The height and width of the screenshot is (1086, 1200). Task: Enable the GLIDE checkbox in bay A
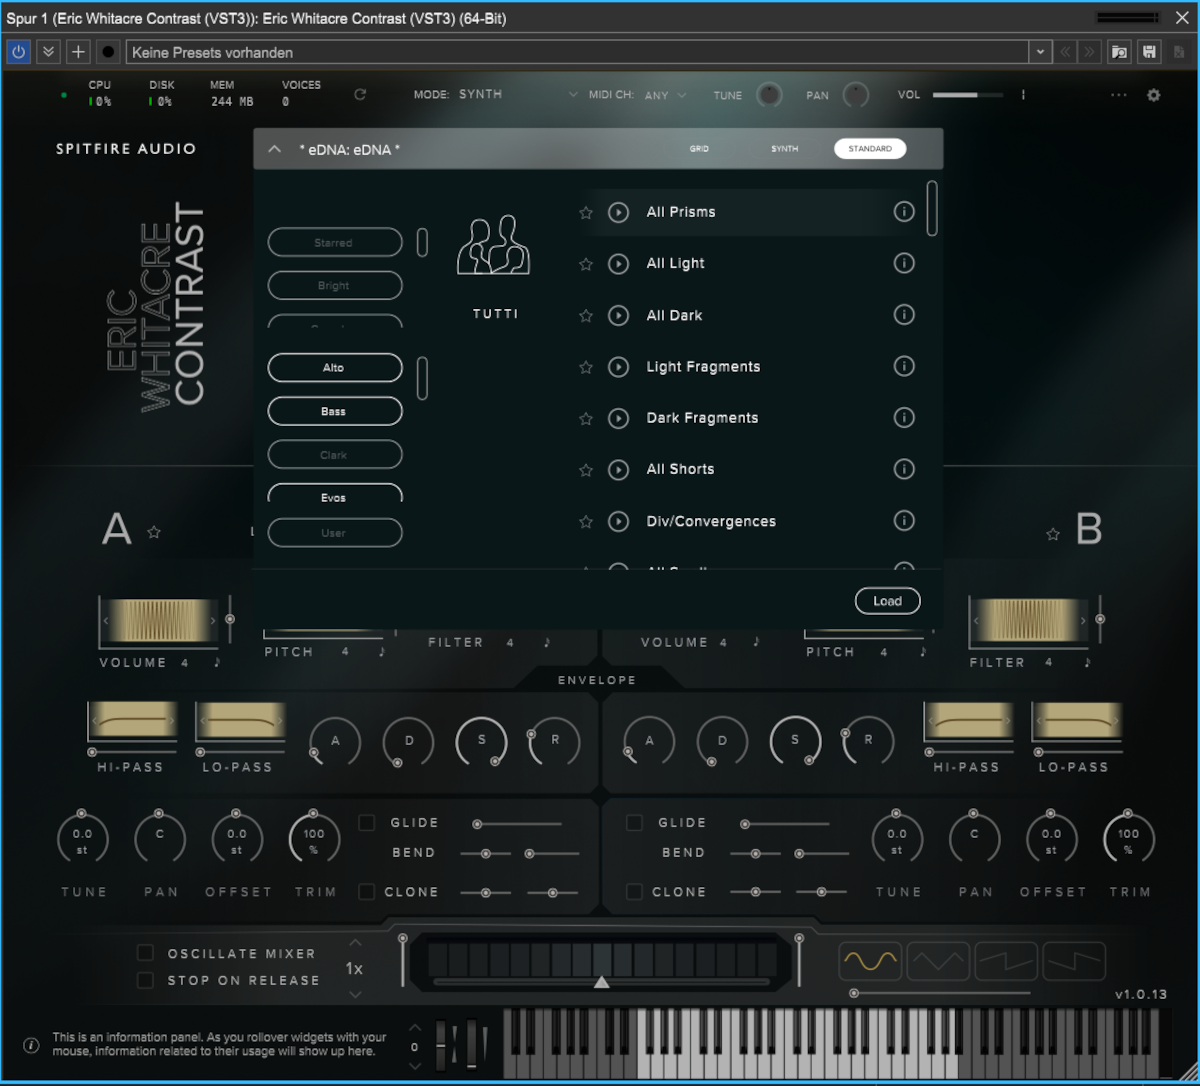367,822
